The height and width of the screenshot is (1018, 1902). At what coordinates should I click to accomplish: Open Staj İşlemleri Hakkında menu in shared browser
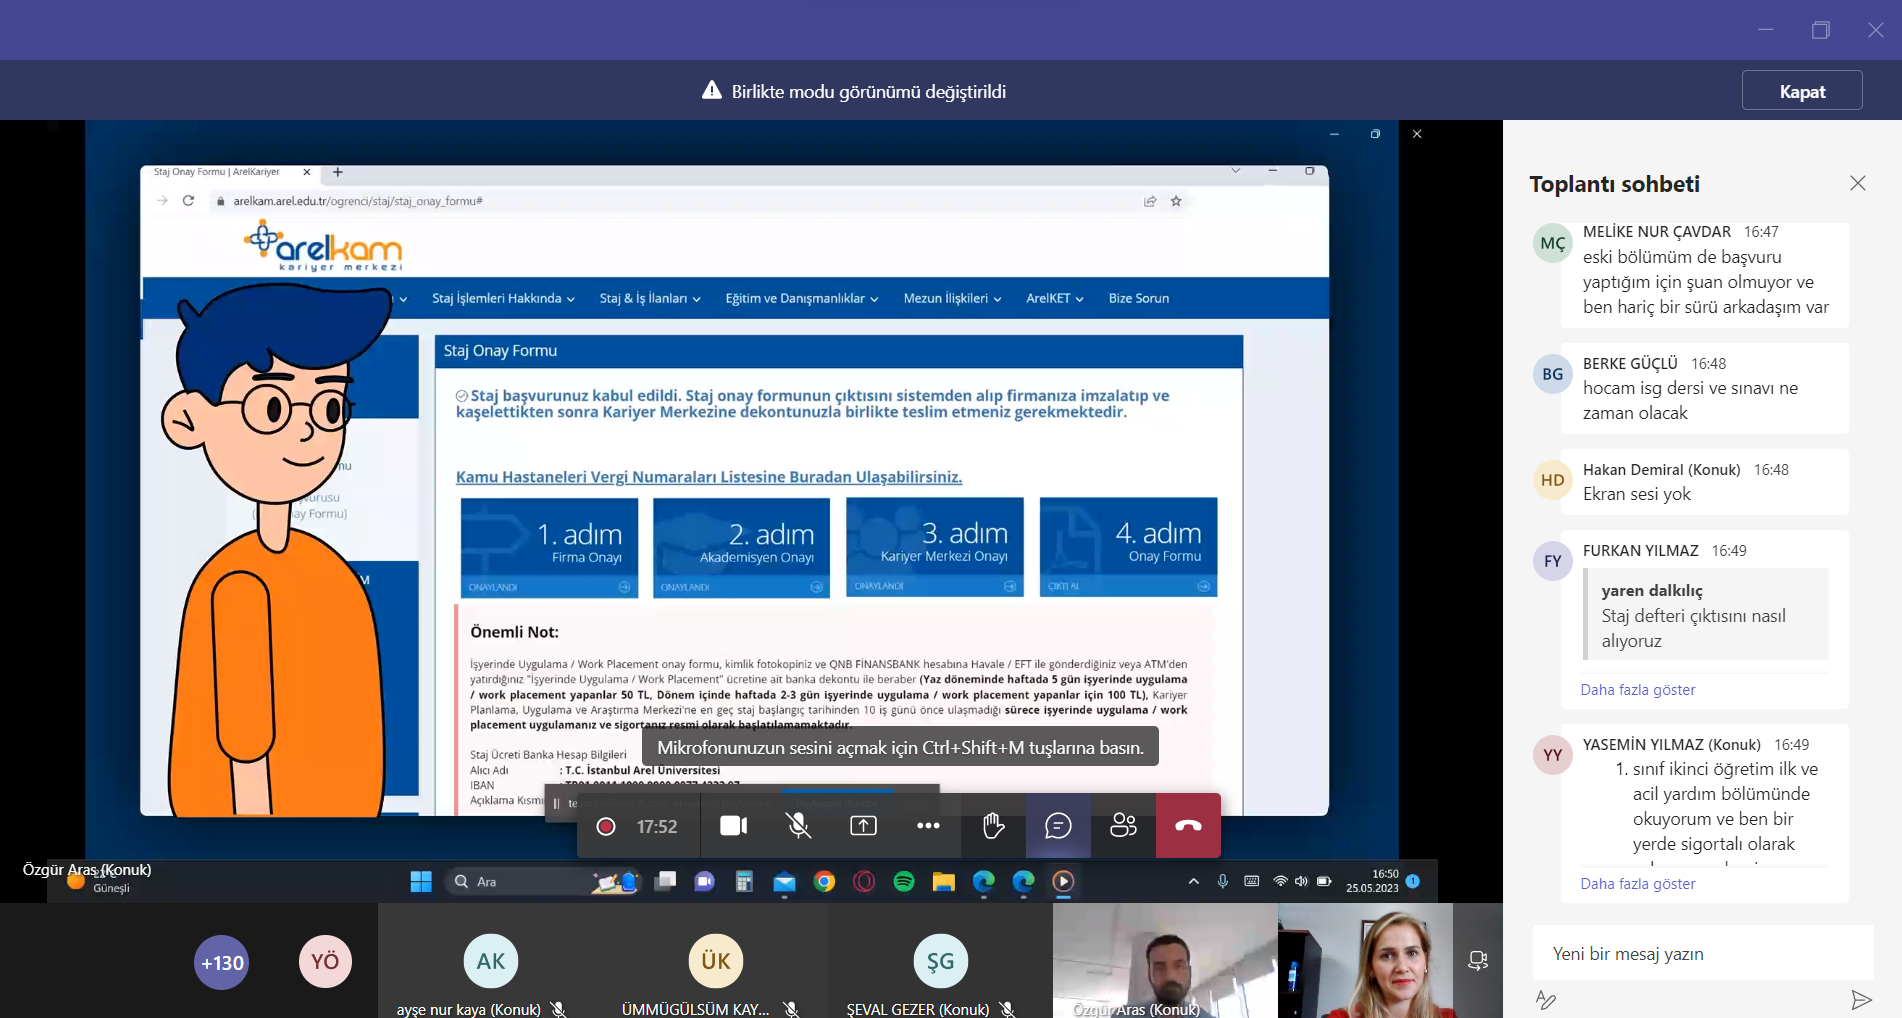[503, 298]
